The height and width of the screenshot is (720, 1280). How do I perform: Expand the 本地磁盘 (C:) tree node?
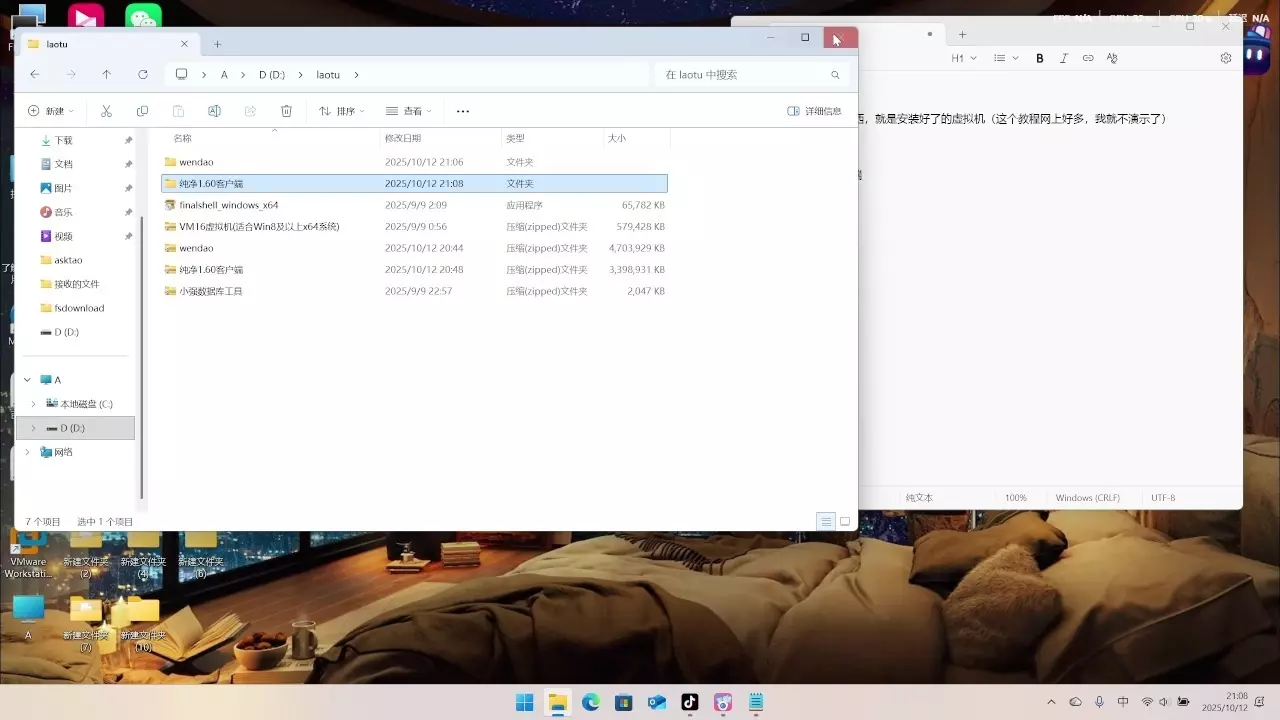click(x=33, y=404)
